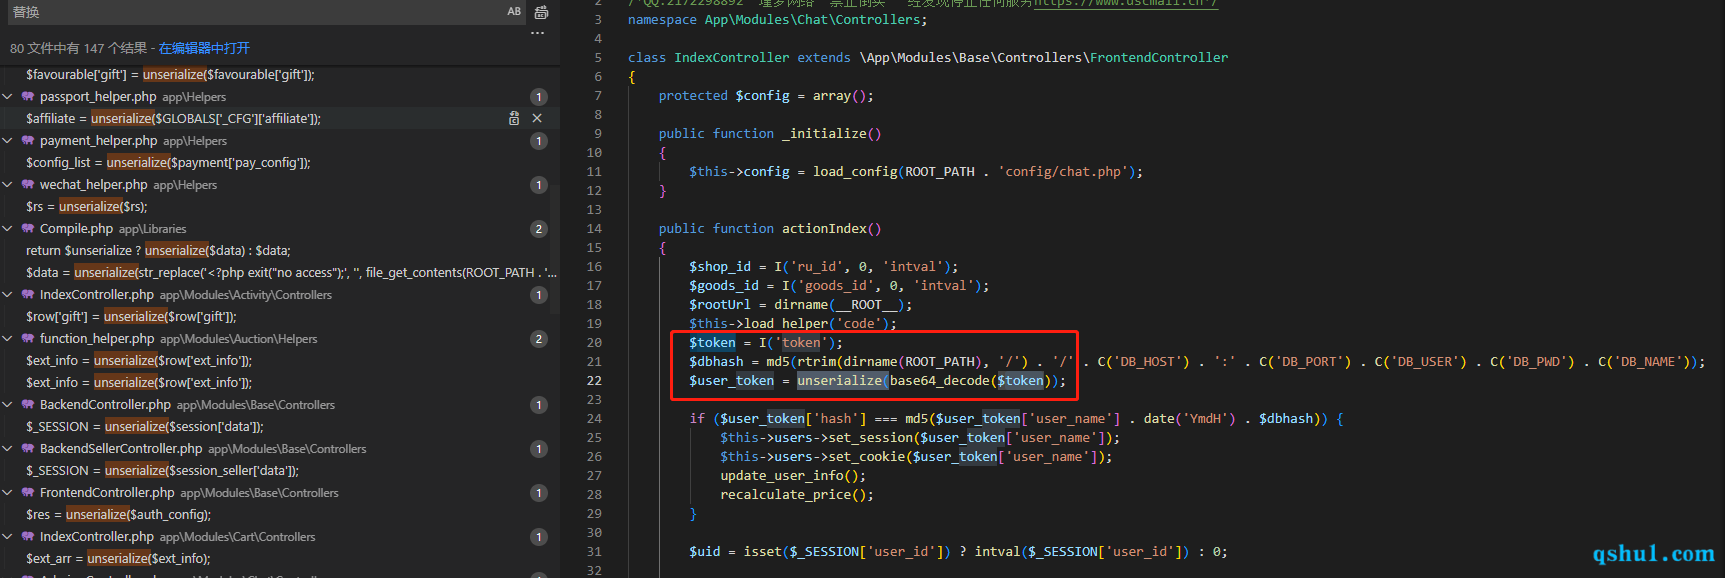The width and height of the screenshot is (1725, 578).
Task: Collapse the FrontendController.php results group
Action: tap(8, 492)
